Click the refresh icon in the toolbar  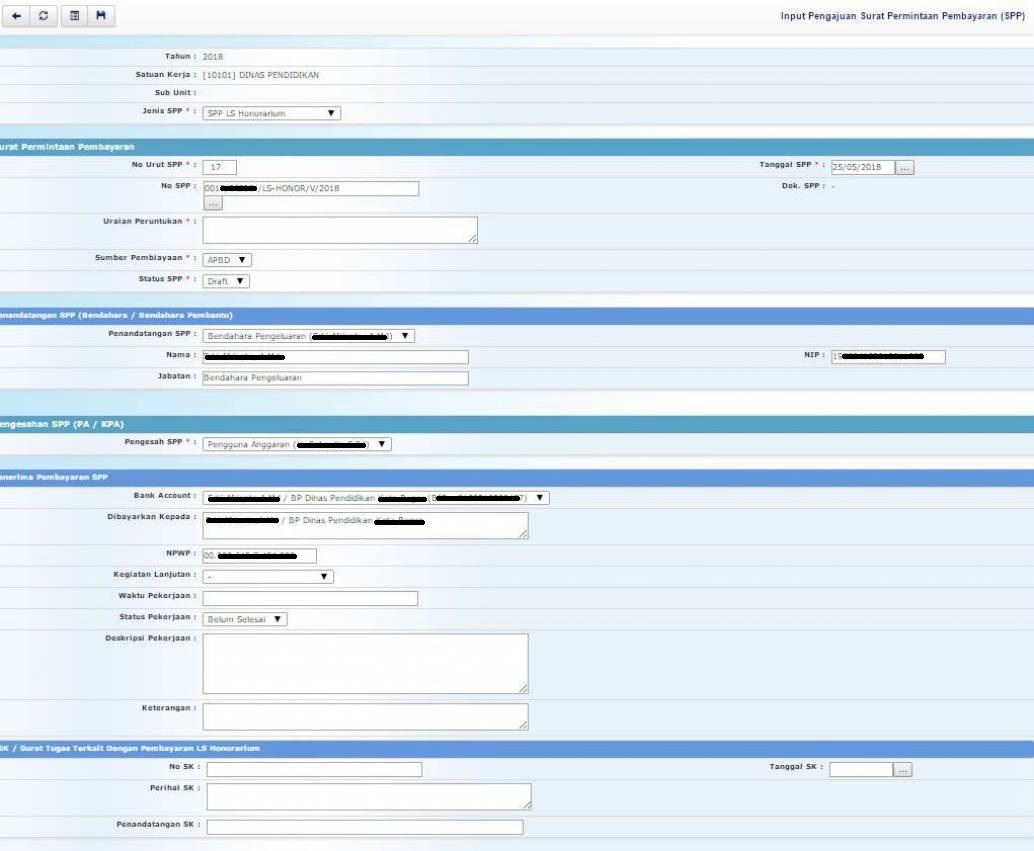[44, 17]
